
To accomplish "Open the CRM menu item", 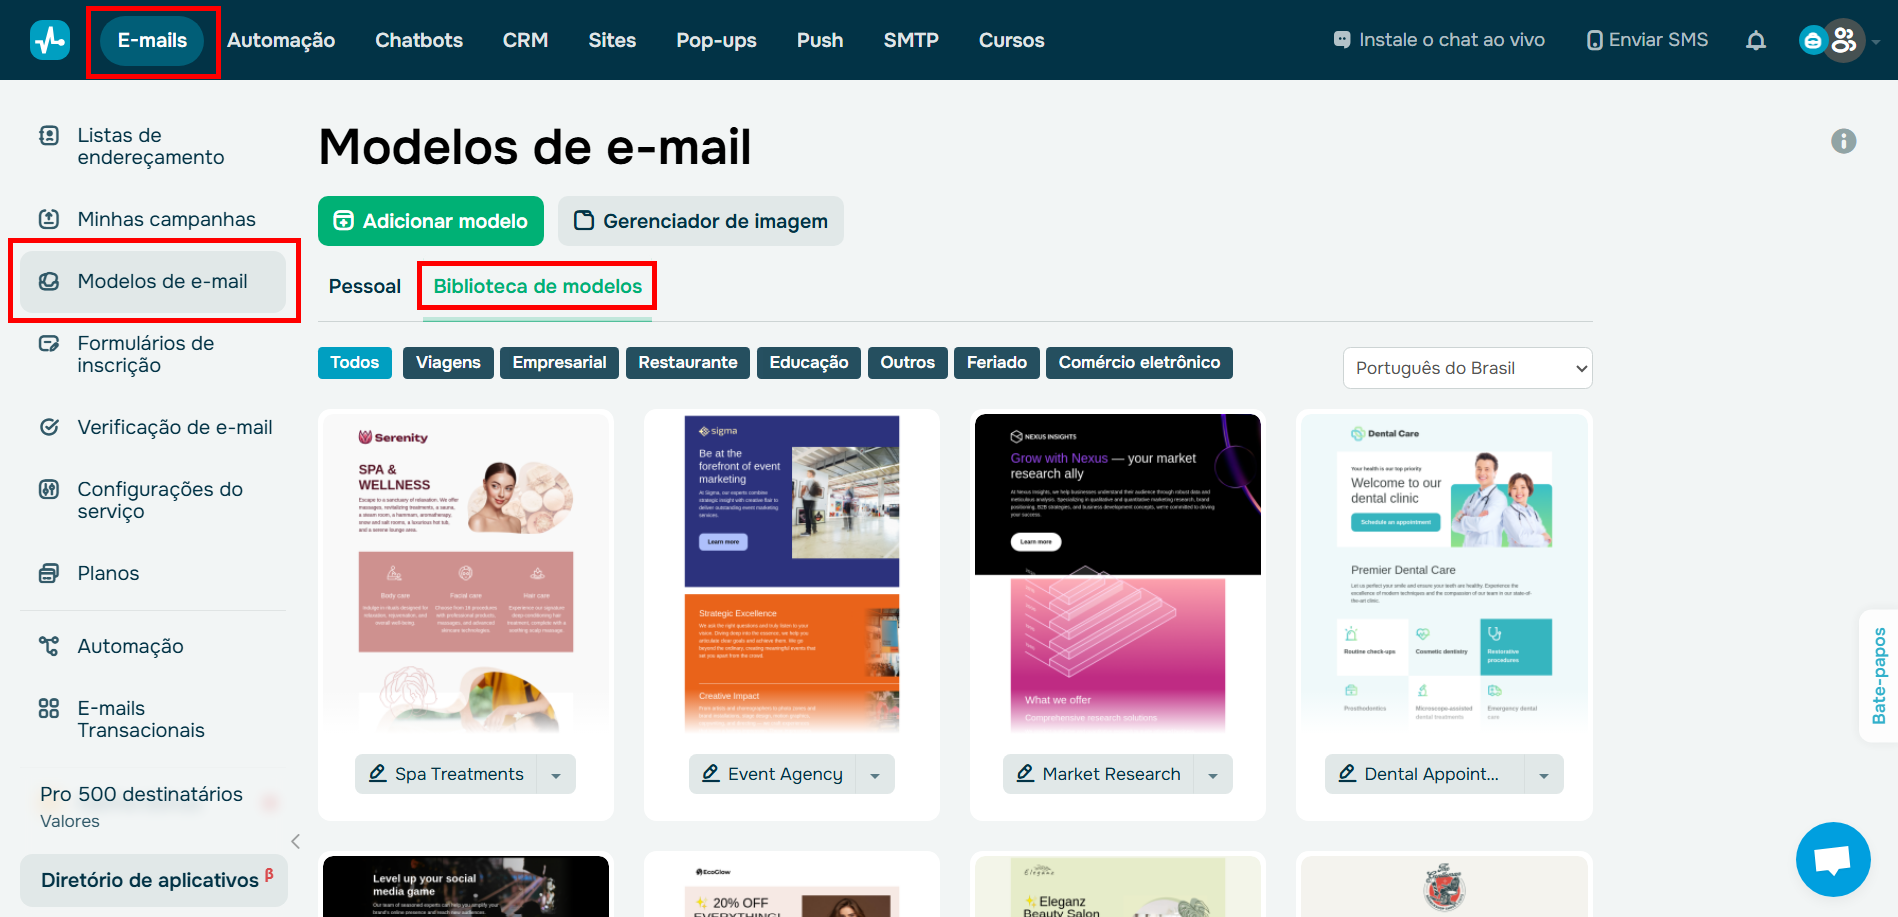I will (525, 40).
